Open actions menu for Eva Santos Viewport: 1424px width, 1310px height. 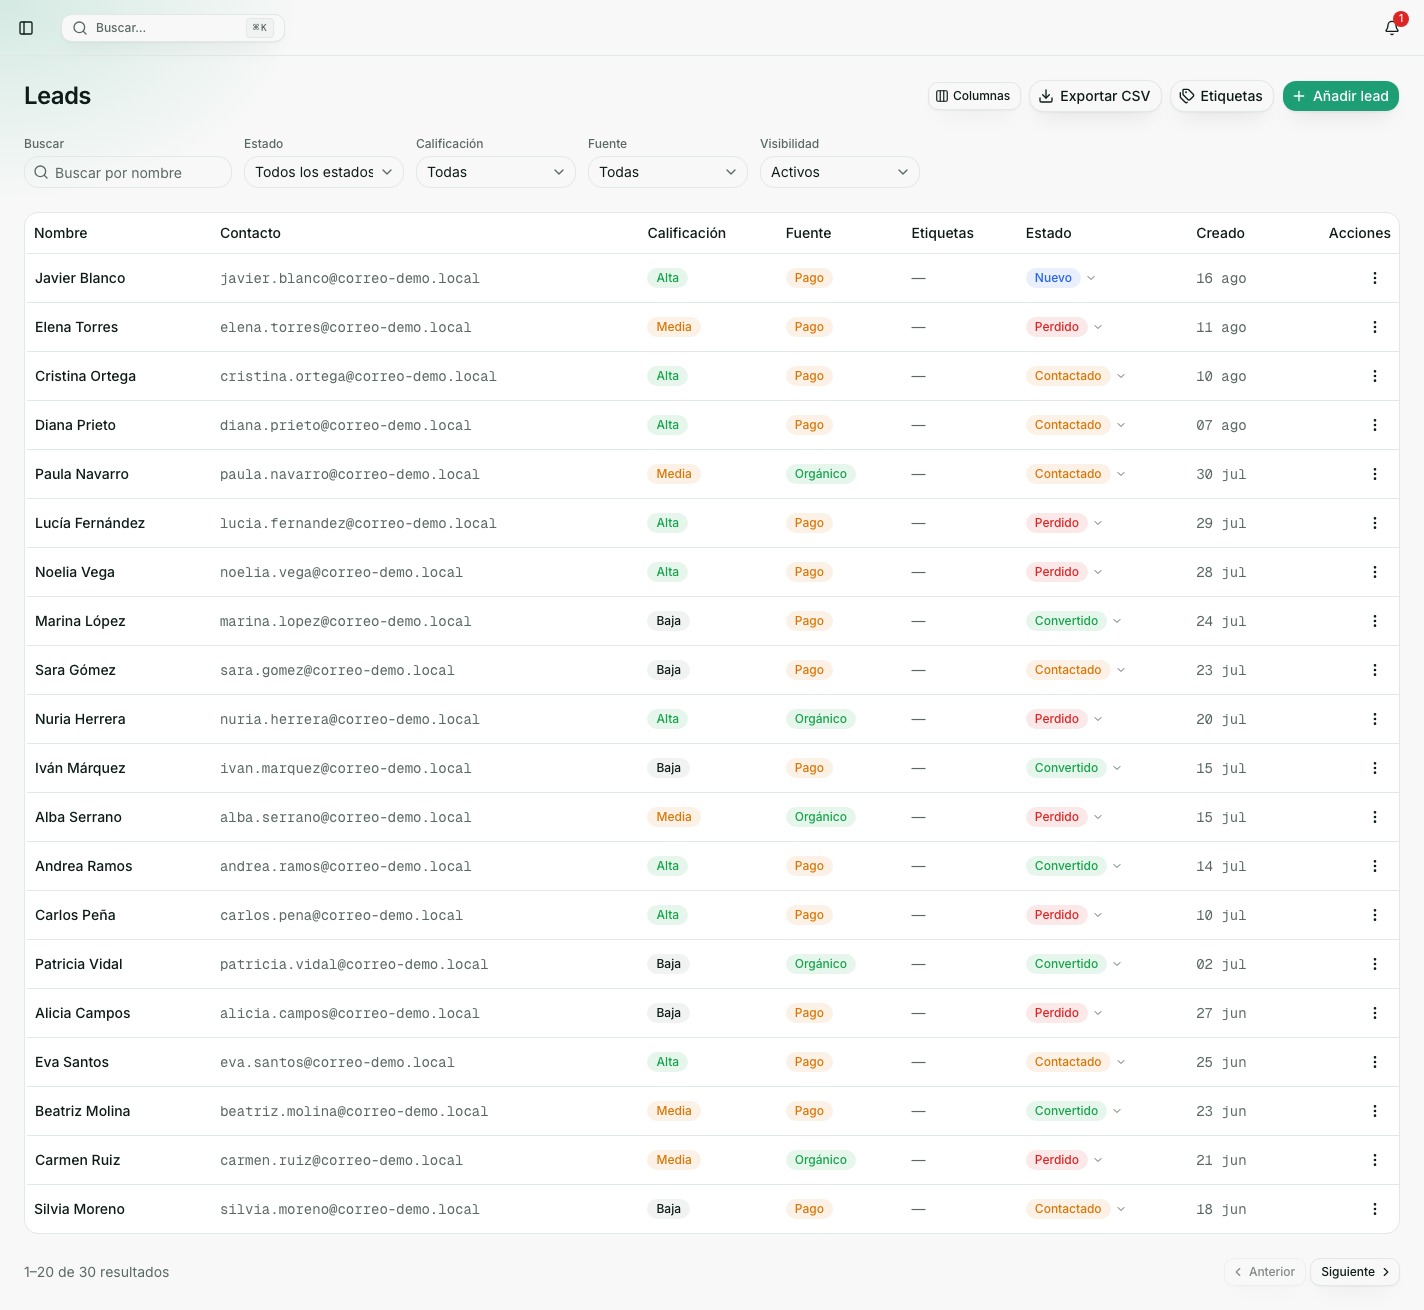(1375, 1062)
